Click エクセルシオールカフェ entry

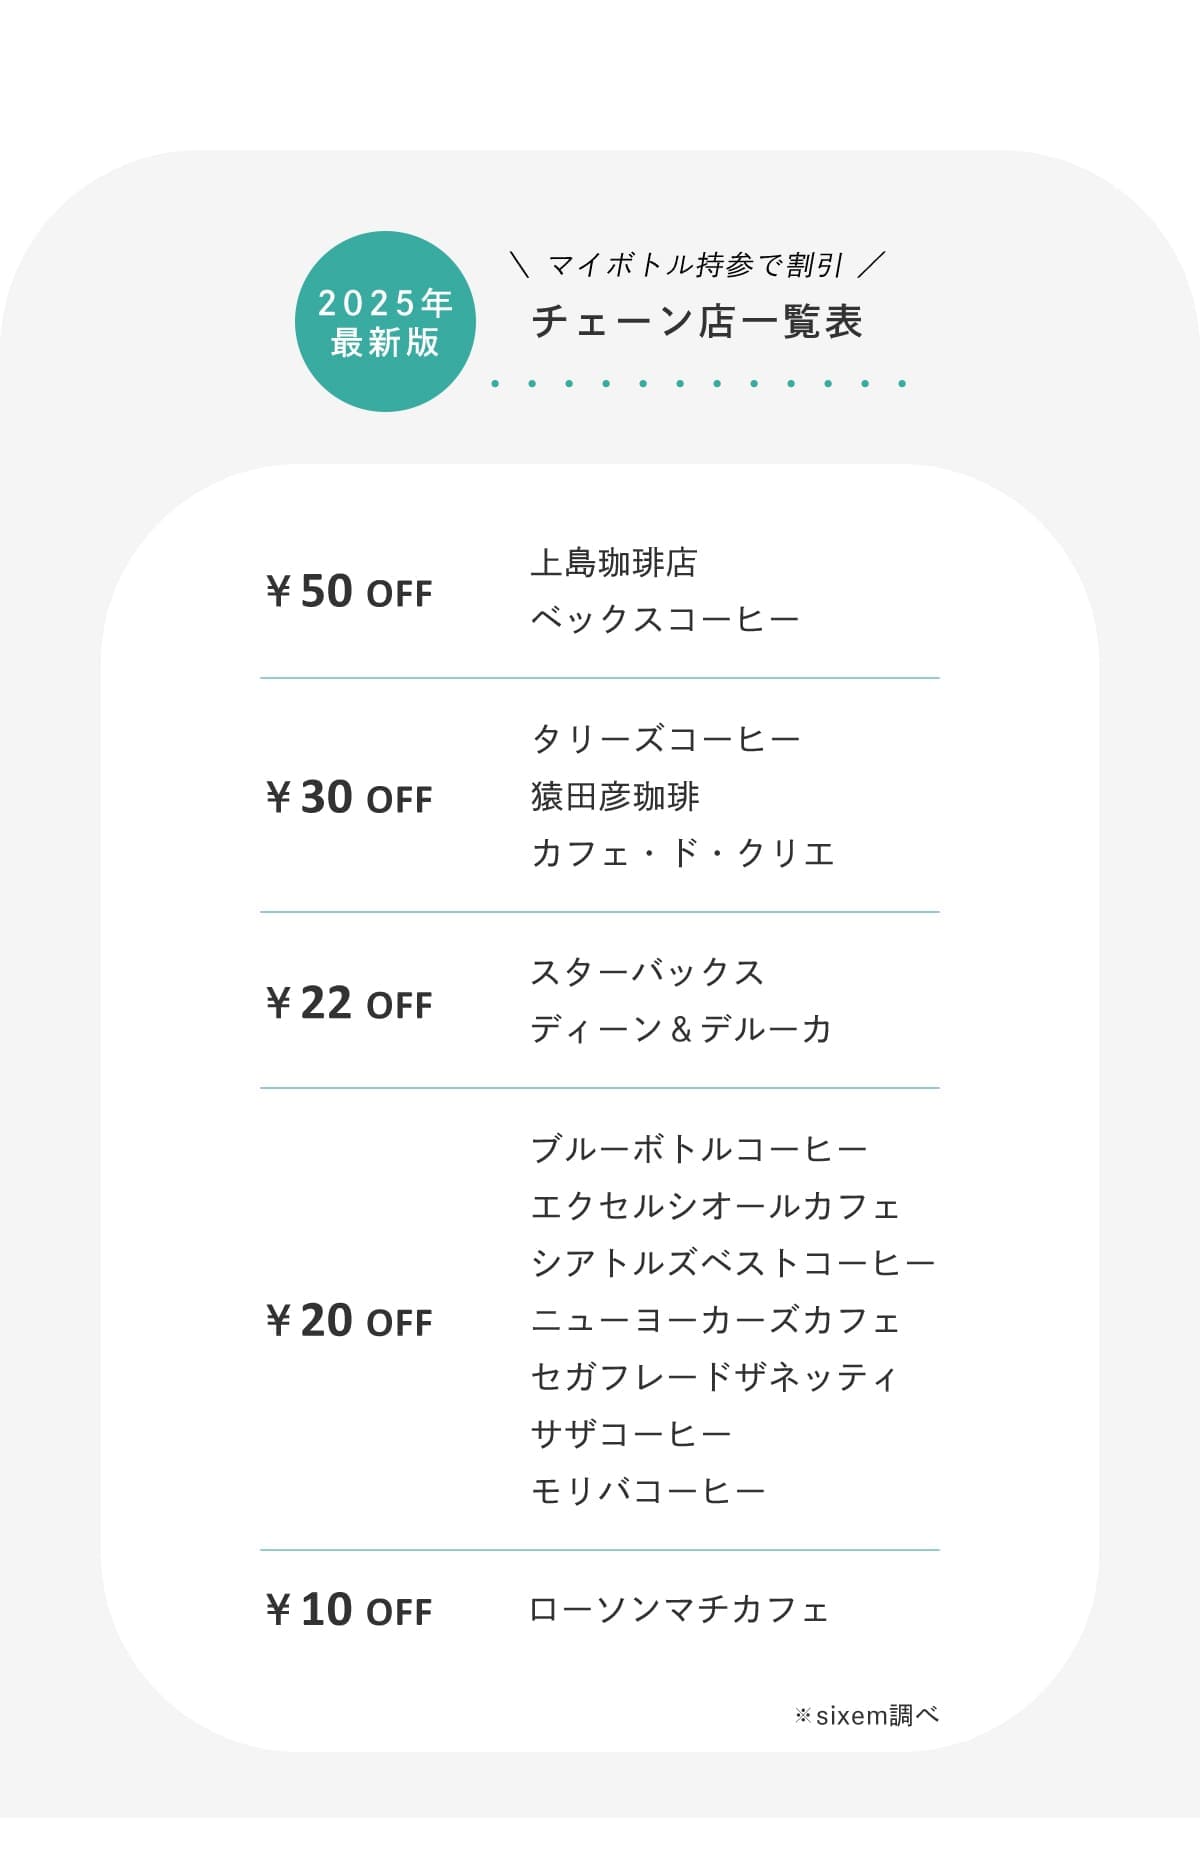716,1206
